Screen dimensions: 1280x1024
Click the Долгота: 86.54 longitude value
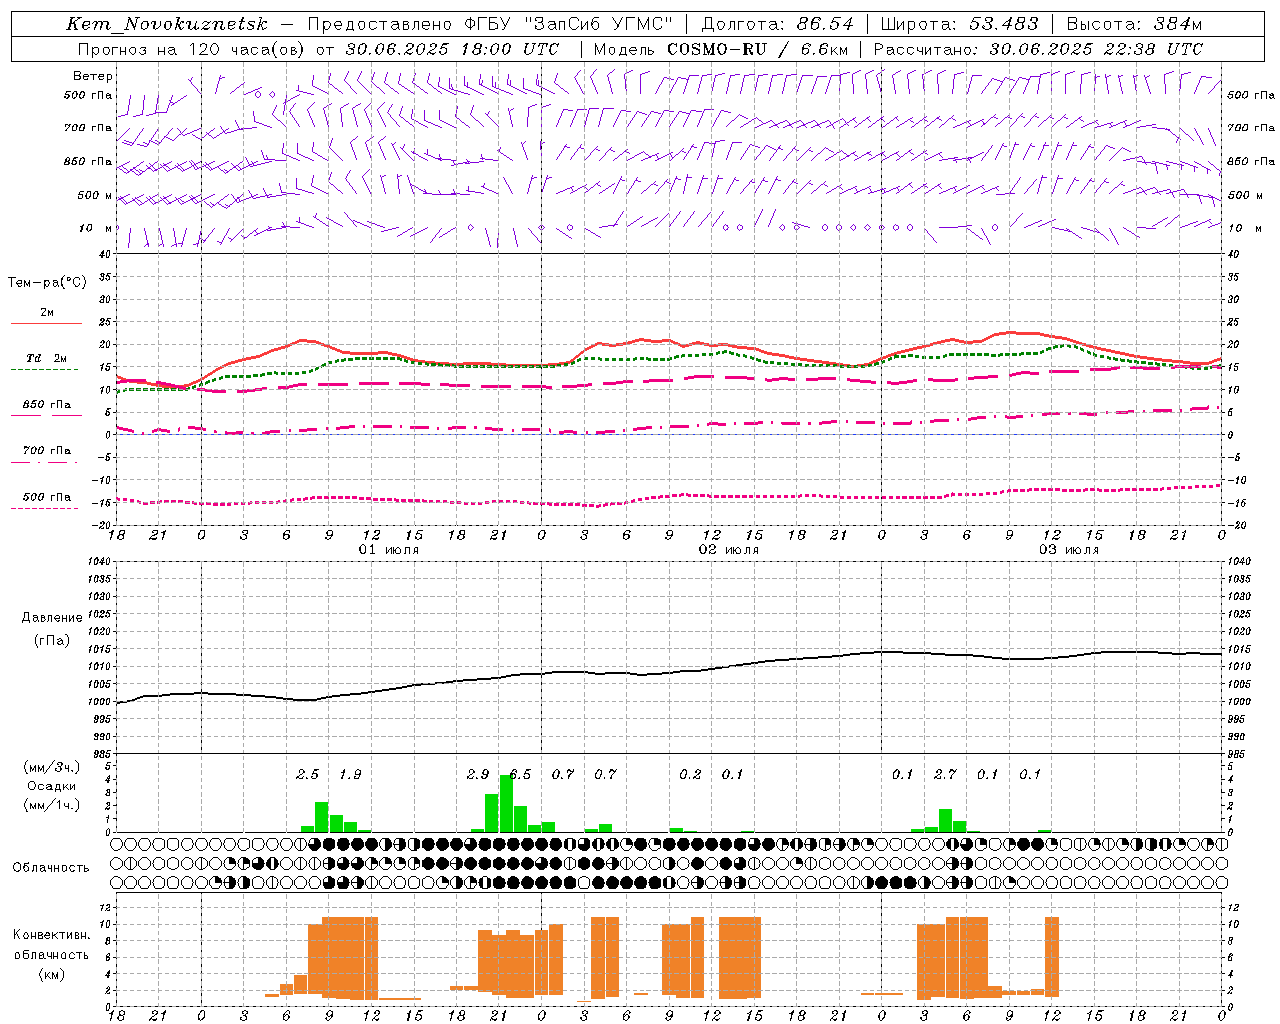(778, 24)
